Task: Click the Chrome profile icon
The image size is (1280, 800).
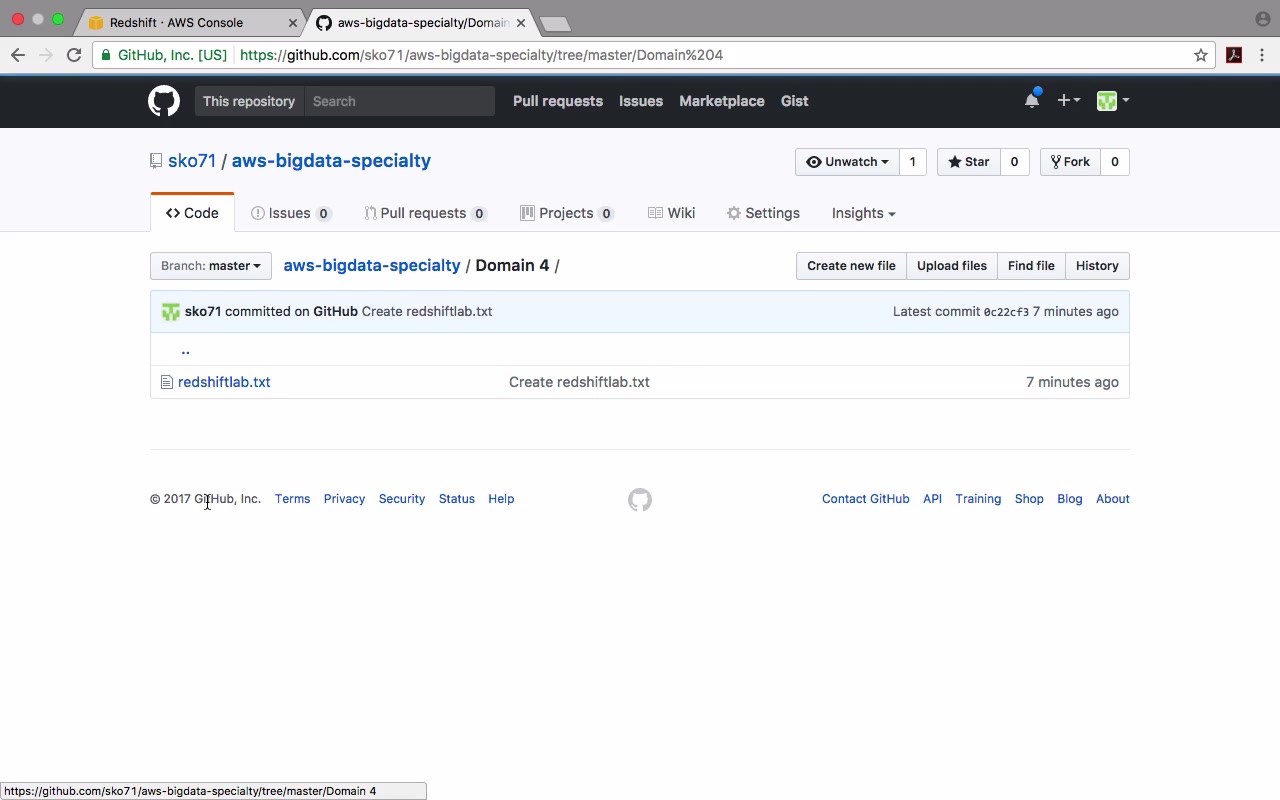Action: tap(1263, 19)
